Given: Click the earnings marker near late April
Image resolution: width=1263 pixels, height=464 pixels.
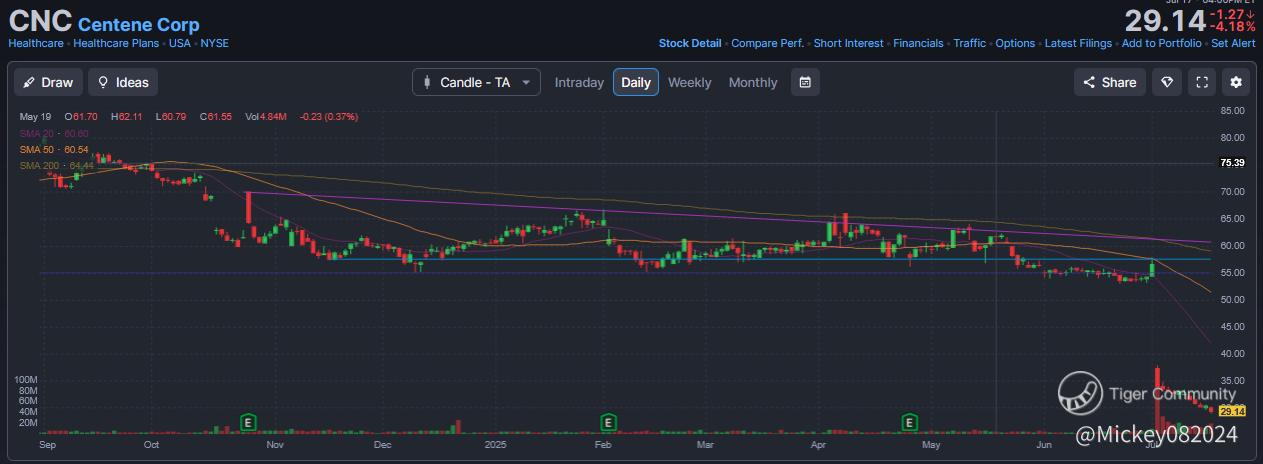Looking at the screenshot, I should (x=910, y=422).
